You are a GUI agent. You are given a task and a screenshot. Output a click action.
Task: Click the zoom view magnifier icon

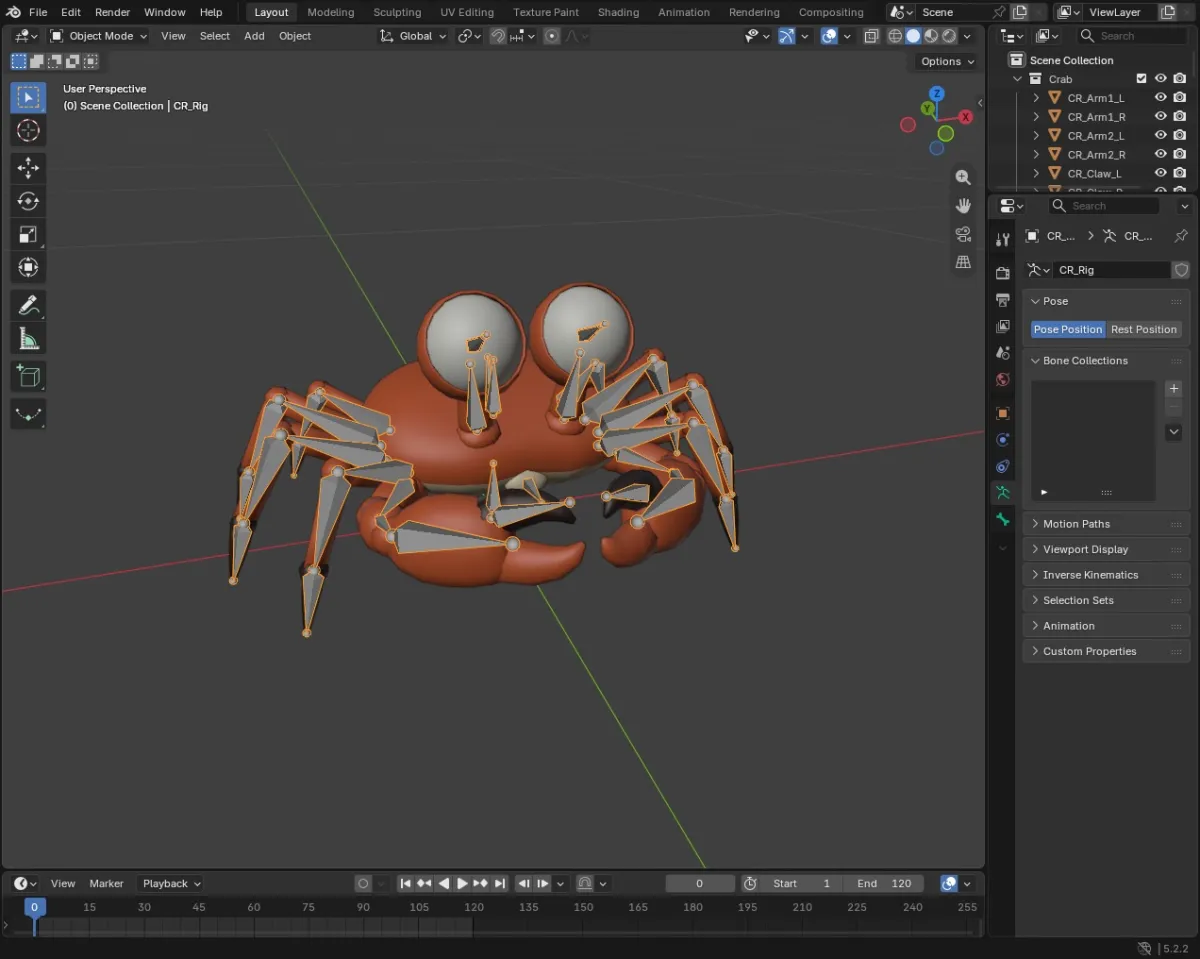[963, 177]
